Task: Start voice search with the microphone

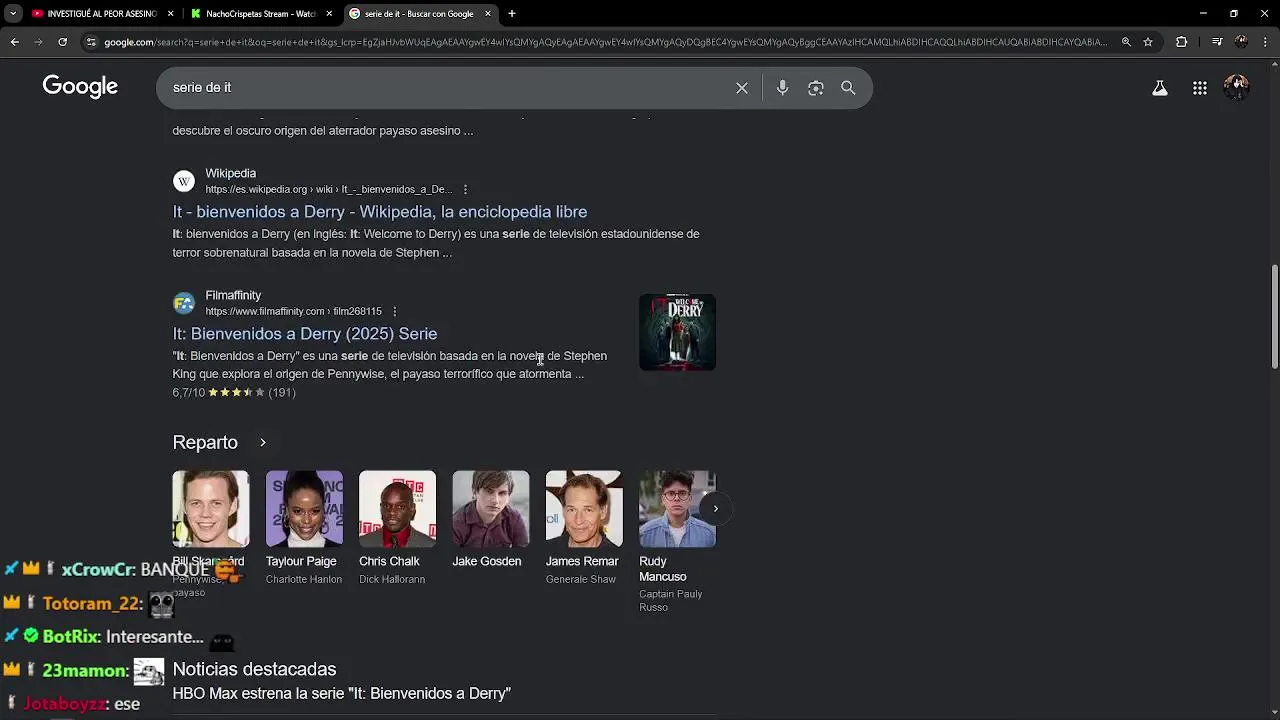Action: click(783, 88)
